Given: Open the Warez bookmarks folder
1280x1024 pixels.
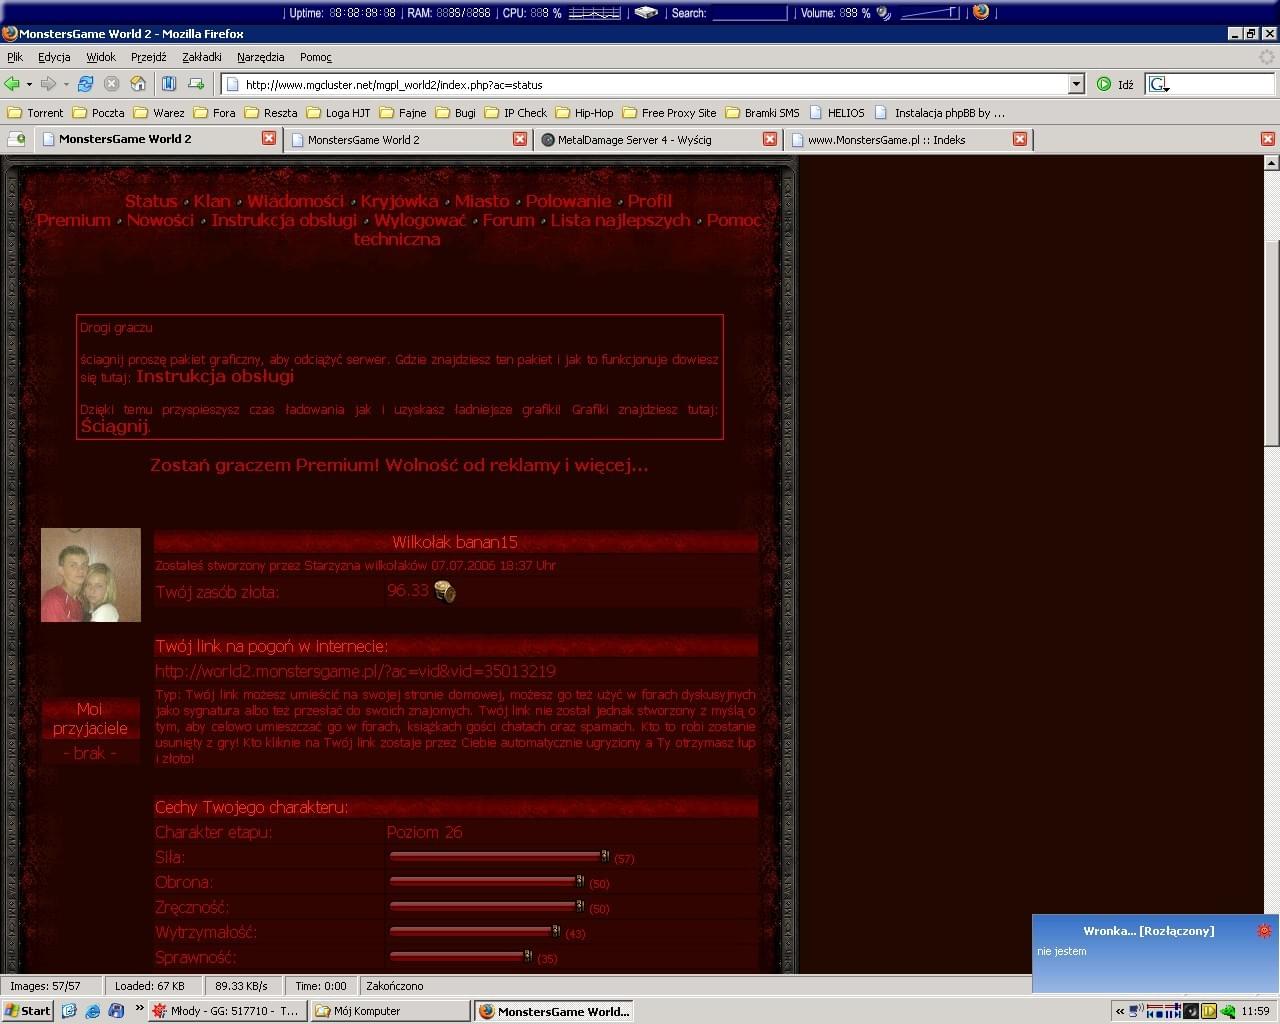Looking at the screenshot, I should (x=159, y=113).
